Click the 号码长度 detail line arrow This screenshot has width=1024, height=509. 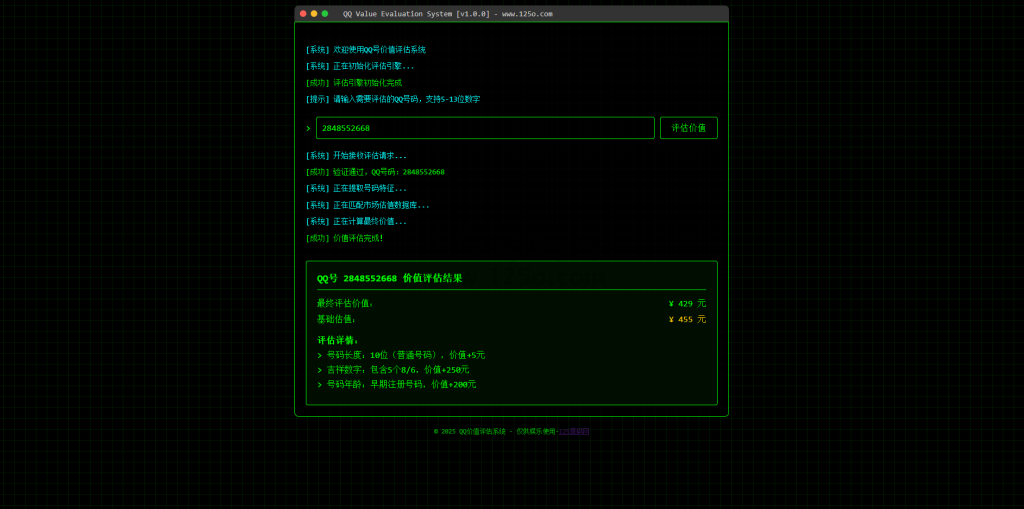tap(320, 355)
